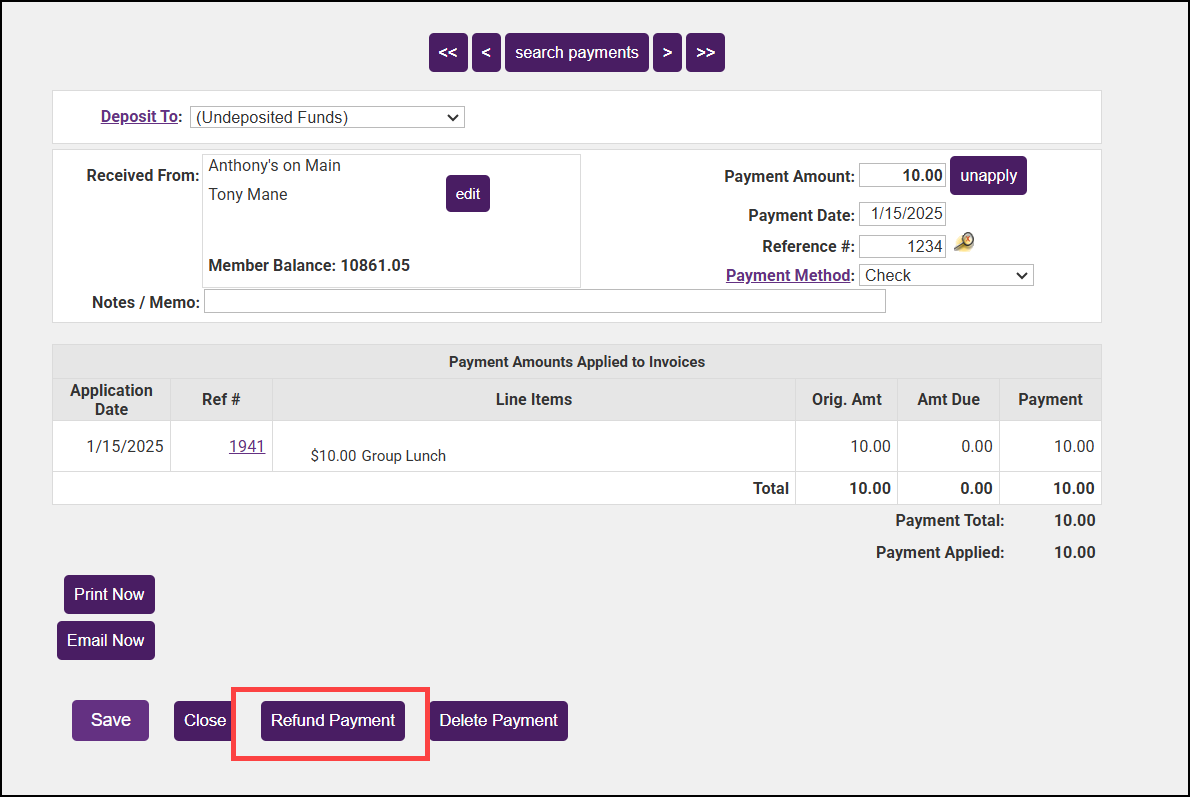Viewport: 1190px width, 797px height.
Task: Click the Deposit To label link
Action: pyautogui.click(x=139, y=117)
